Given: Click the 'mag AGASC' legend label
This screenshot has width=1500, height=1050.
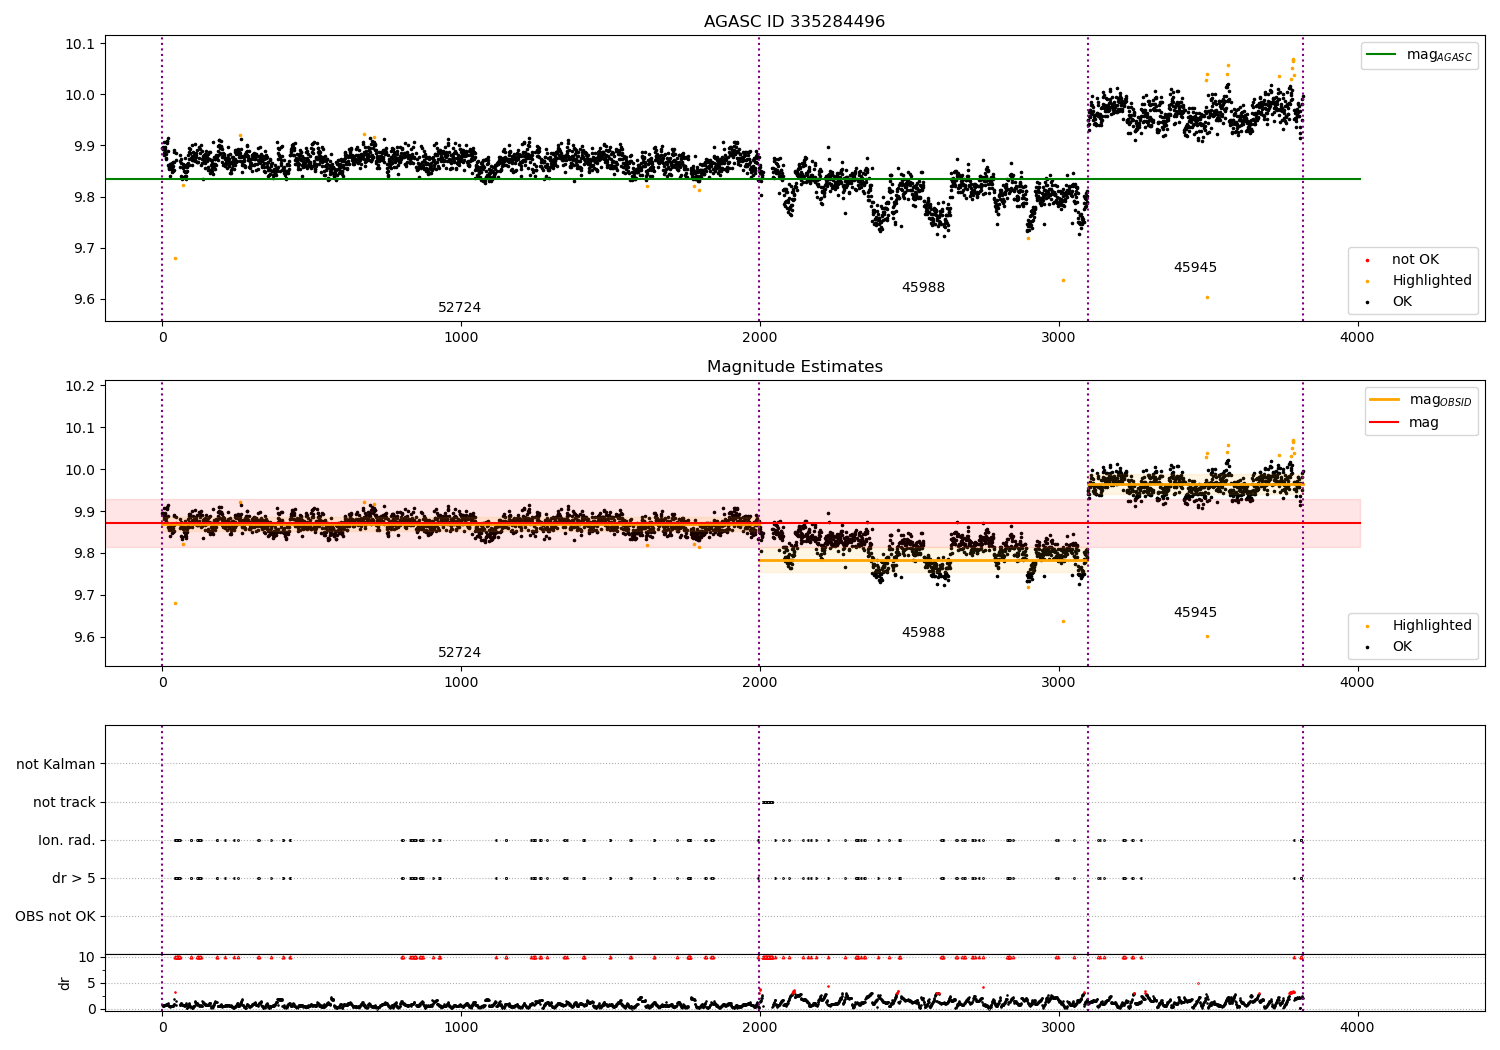Looking at the screenshot, I should (x=1439, y=56).
